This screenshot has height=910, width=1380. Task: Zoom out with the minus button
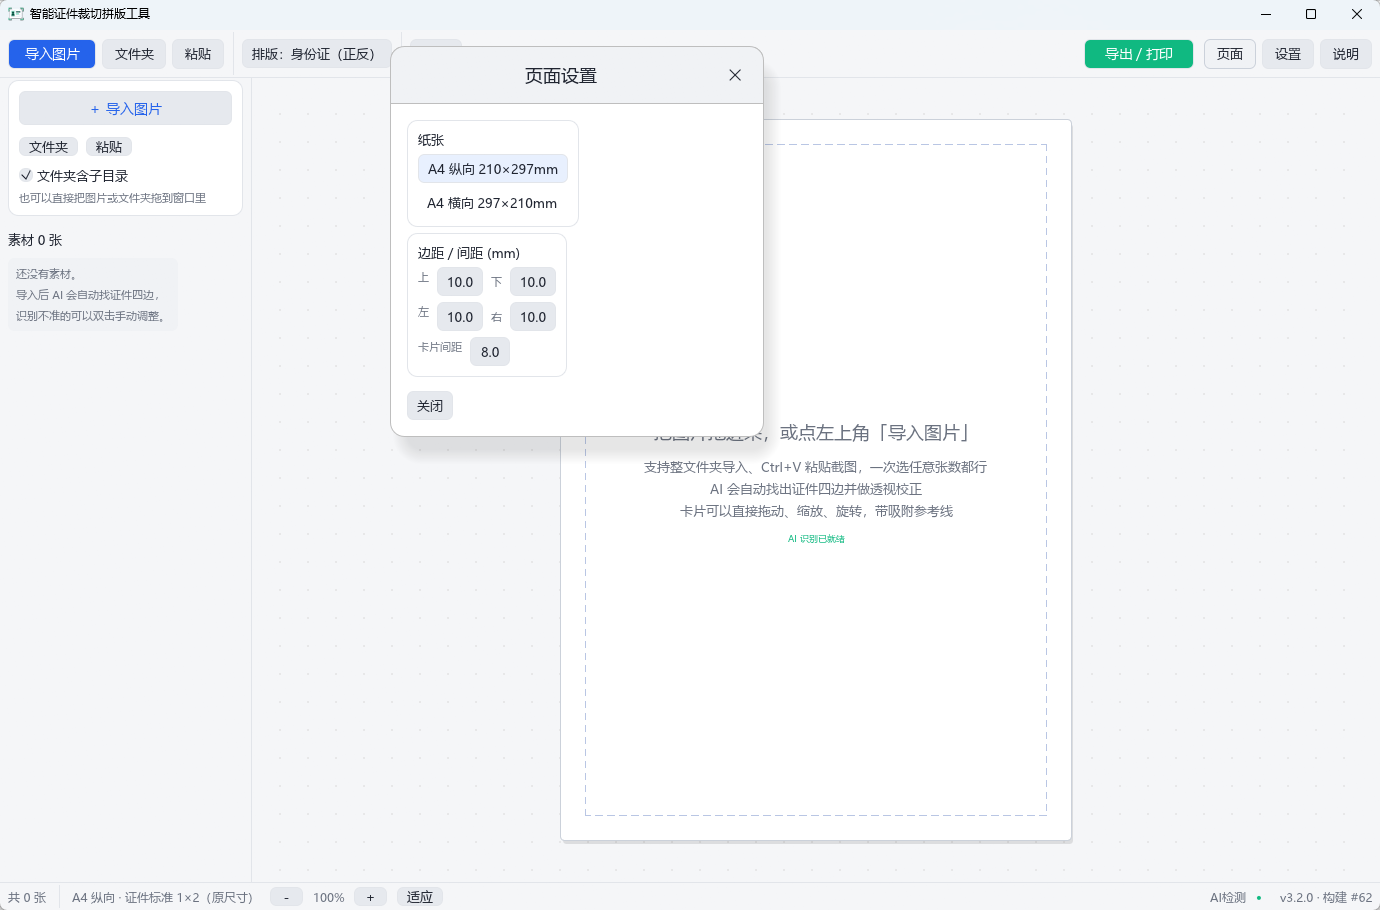[286, 897]
